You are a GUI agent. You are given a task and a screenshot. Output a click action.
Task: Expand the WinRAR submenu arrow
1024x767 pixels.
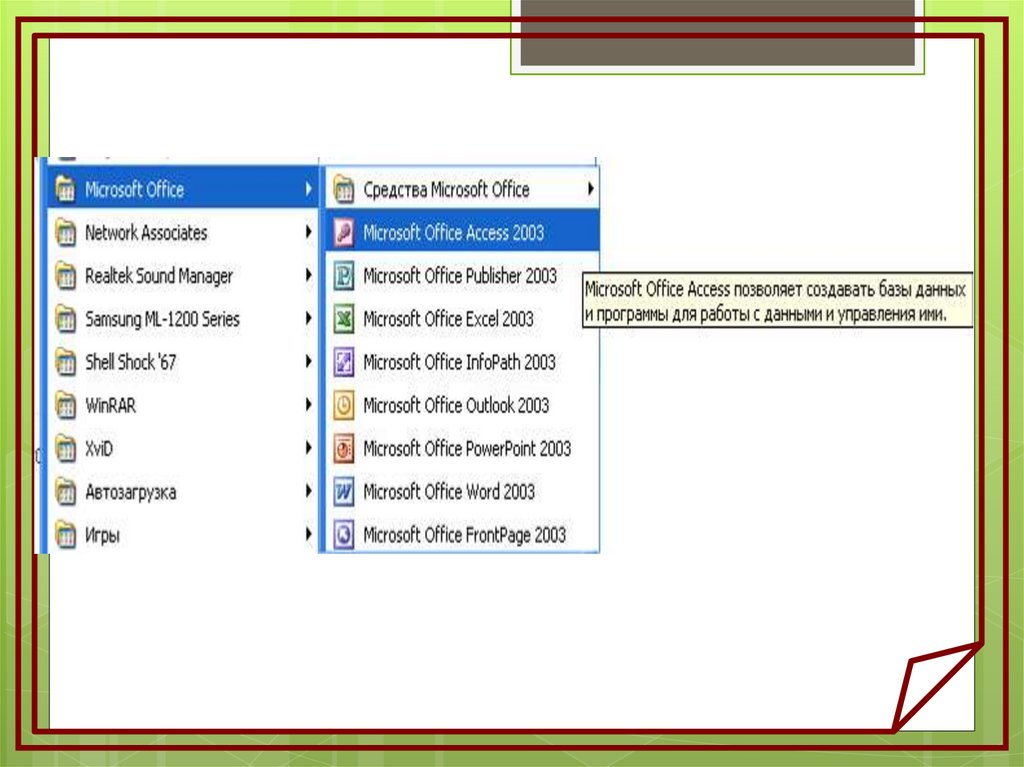tap(308, 404)
